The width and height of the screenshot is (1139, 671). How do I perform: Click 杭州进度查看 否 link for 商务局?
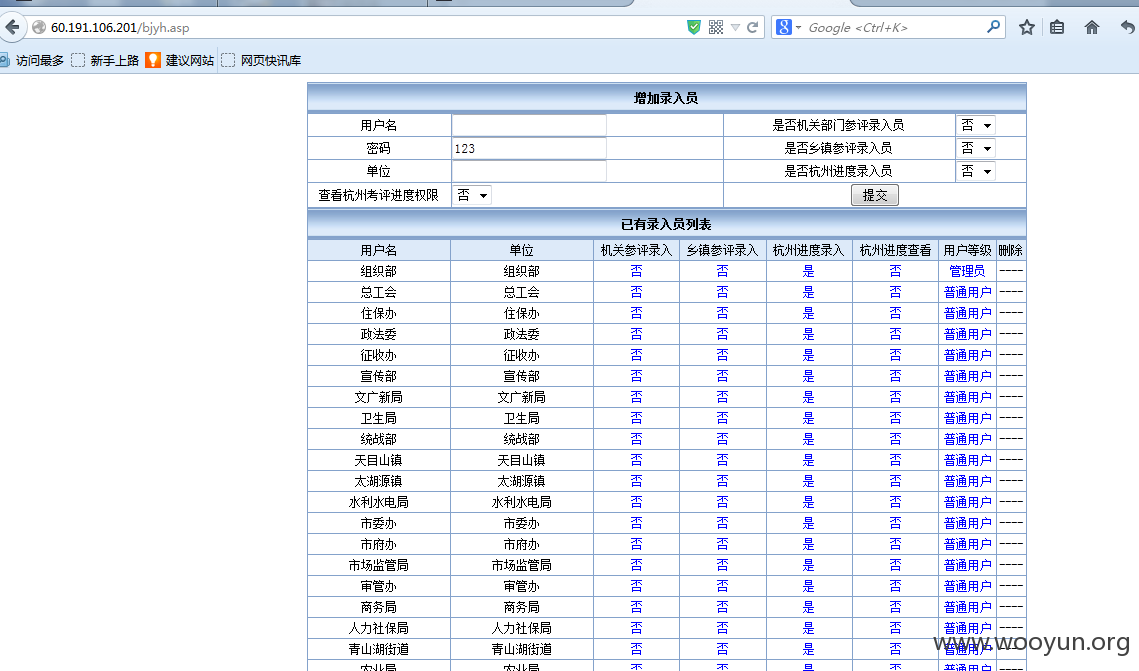pos(895,608)
